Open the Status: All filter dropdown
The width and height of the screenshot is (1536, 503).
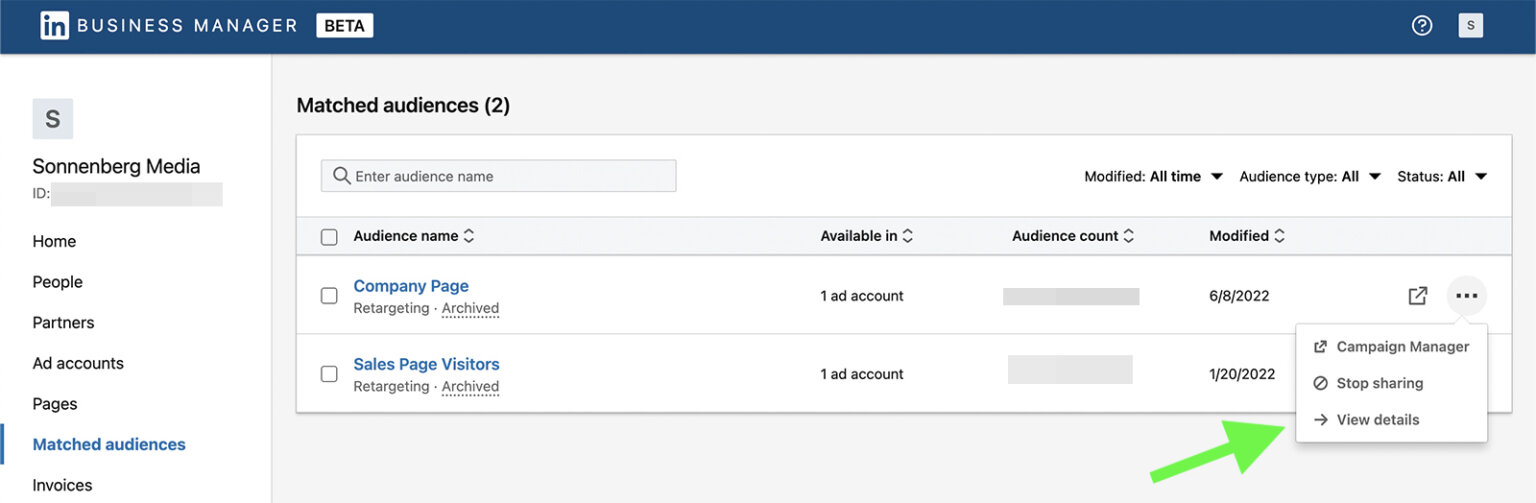[1442, 176]
